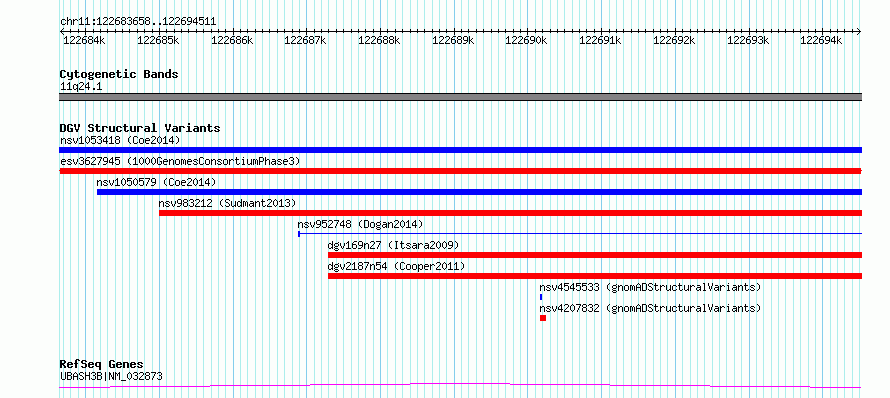The width and height of the screenshot is (890, 398).
Task: Click the magenta UBASH3B gene line
Action: pyautogui.click(x=460, y=386)
